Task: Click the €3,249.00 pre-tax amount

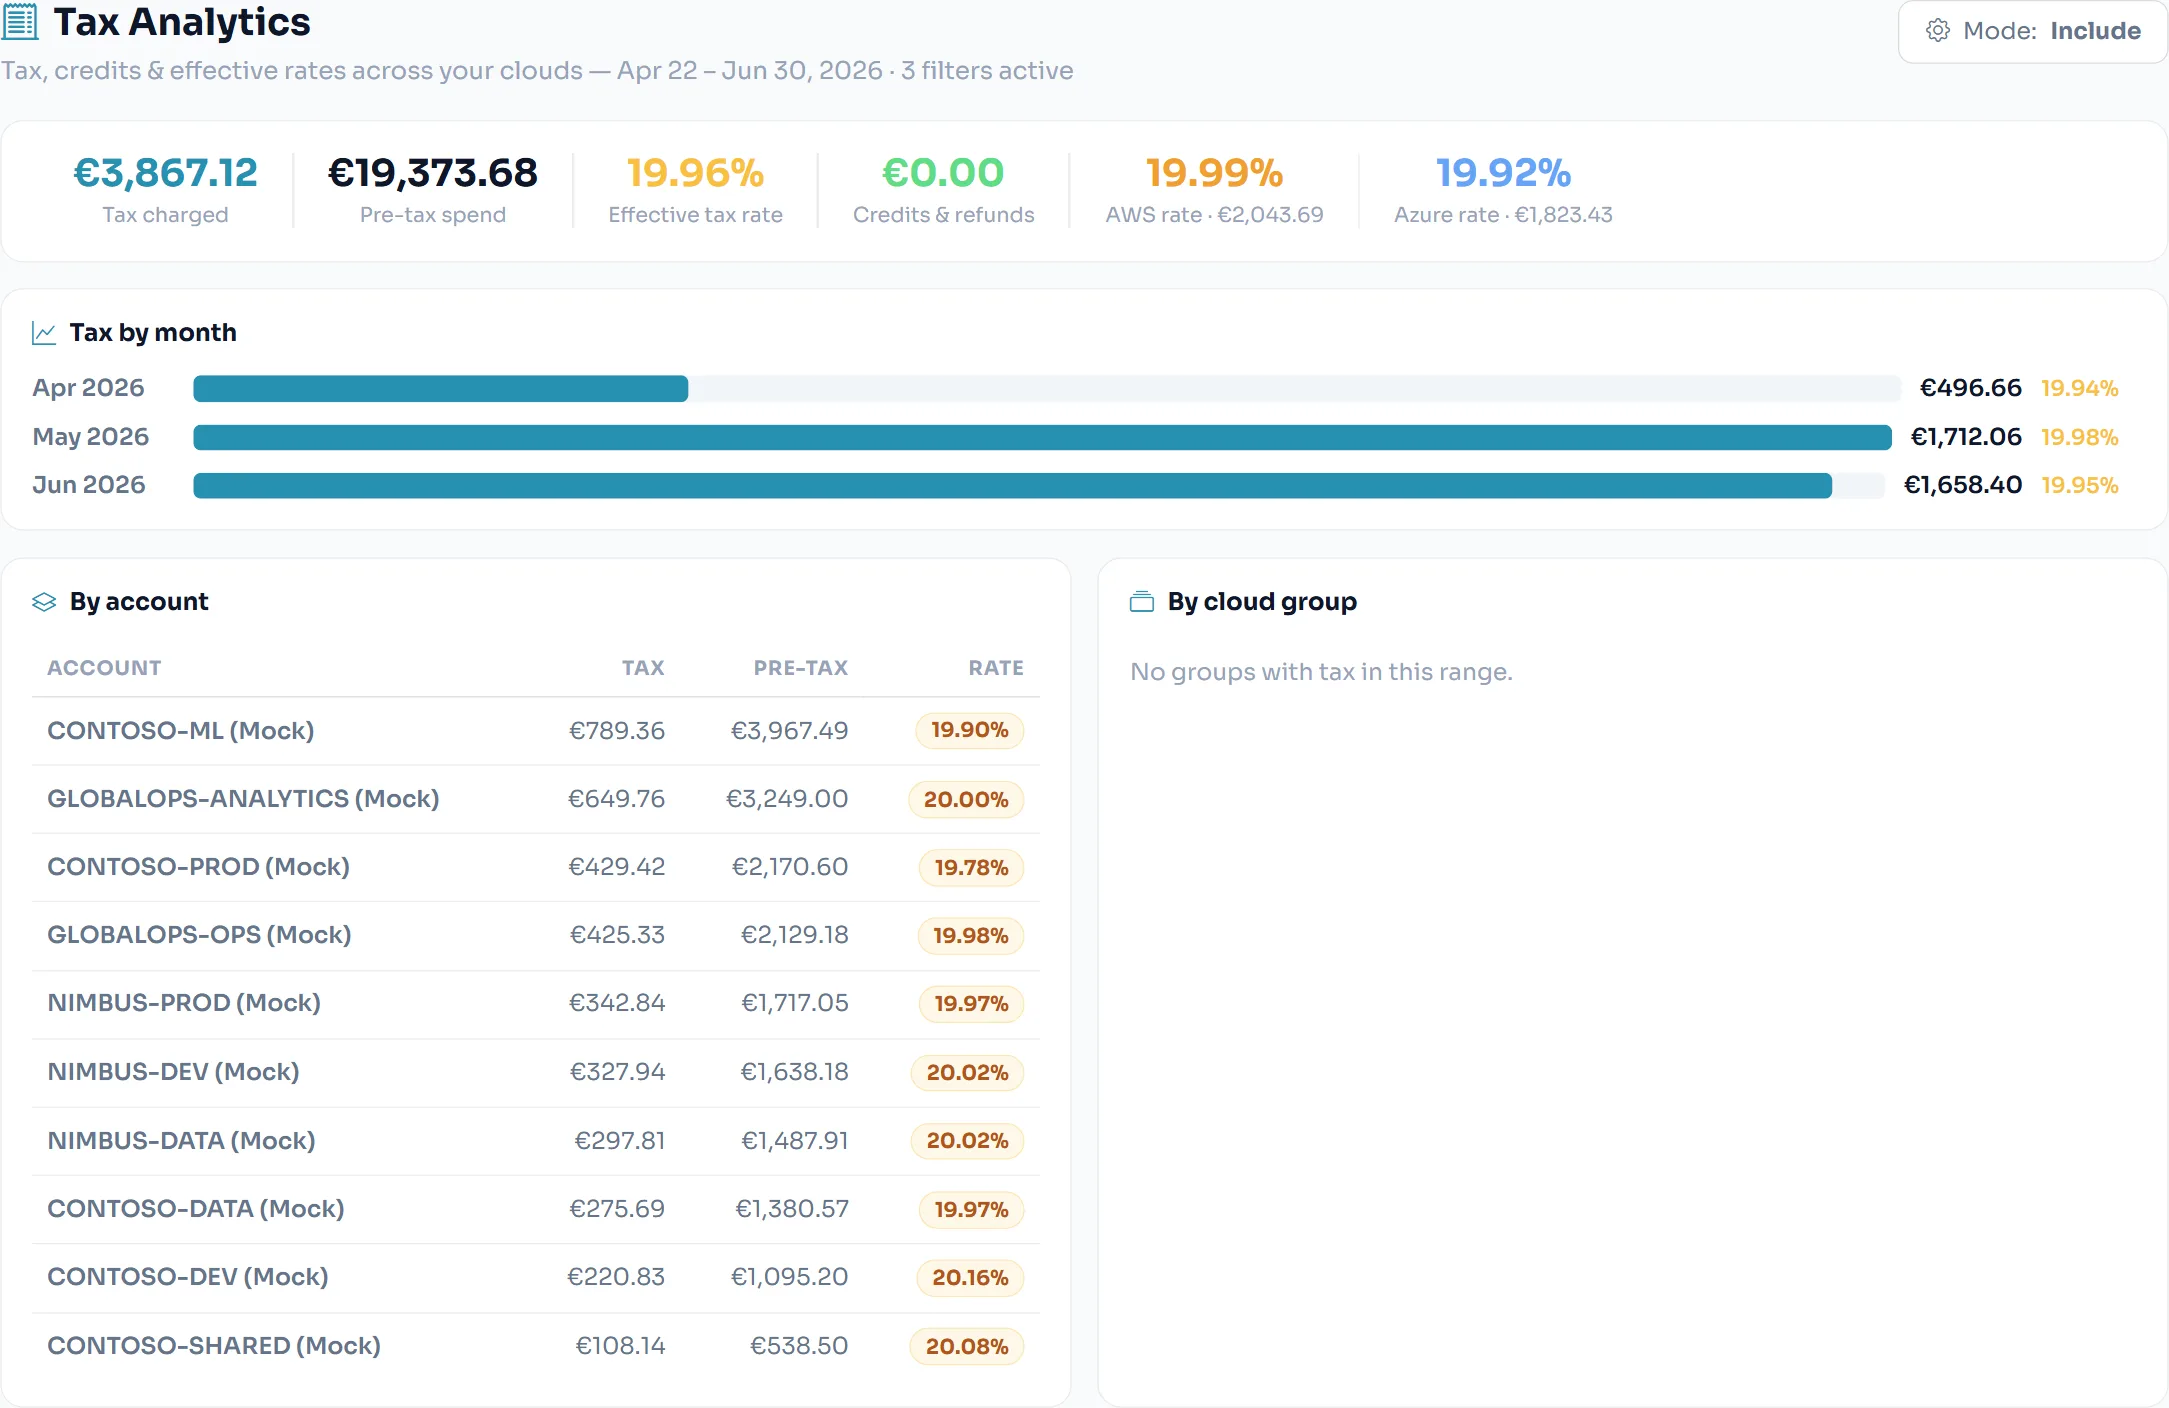Action: coord(786,799)
